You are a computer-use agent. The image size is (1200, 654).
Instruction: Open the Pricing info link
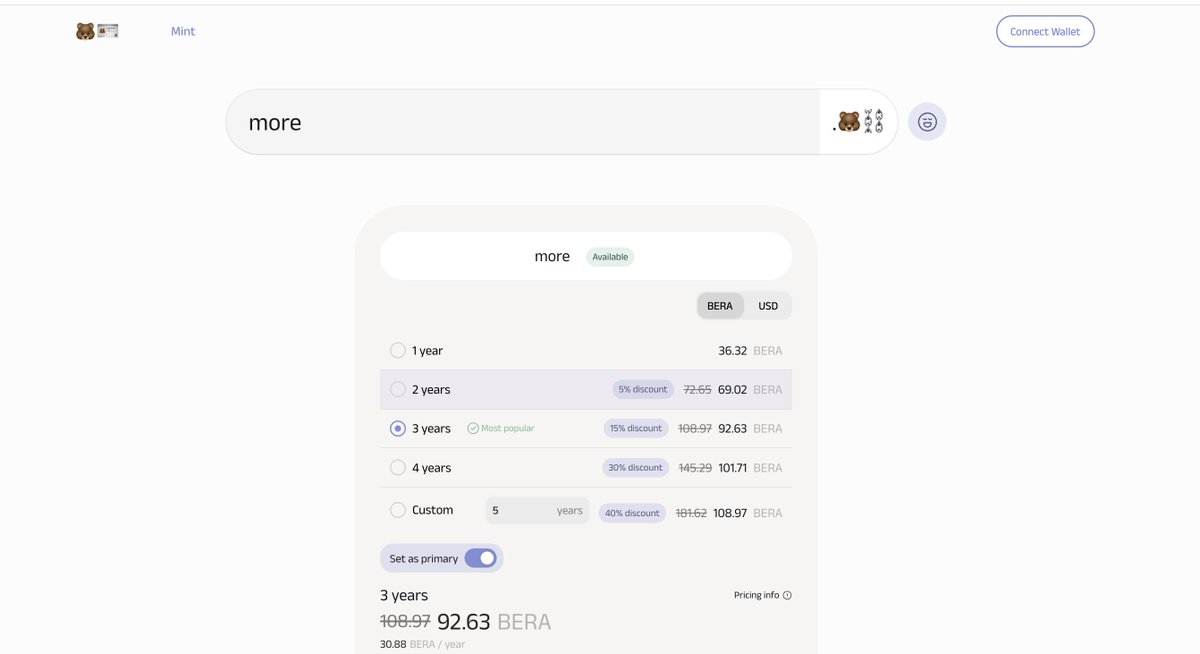pyautogui.click(x=763, y=595)
